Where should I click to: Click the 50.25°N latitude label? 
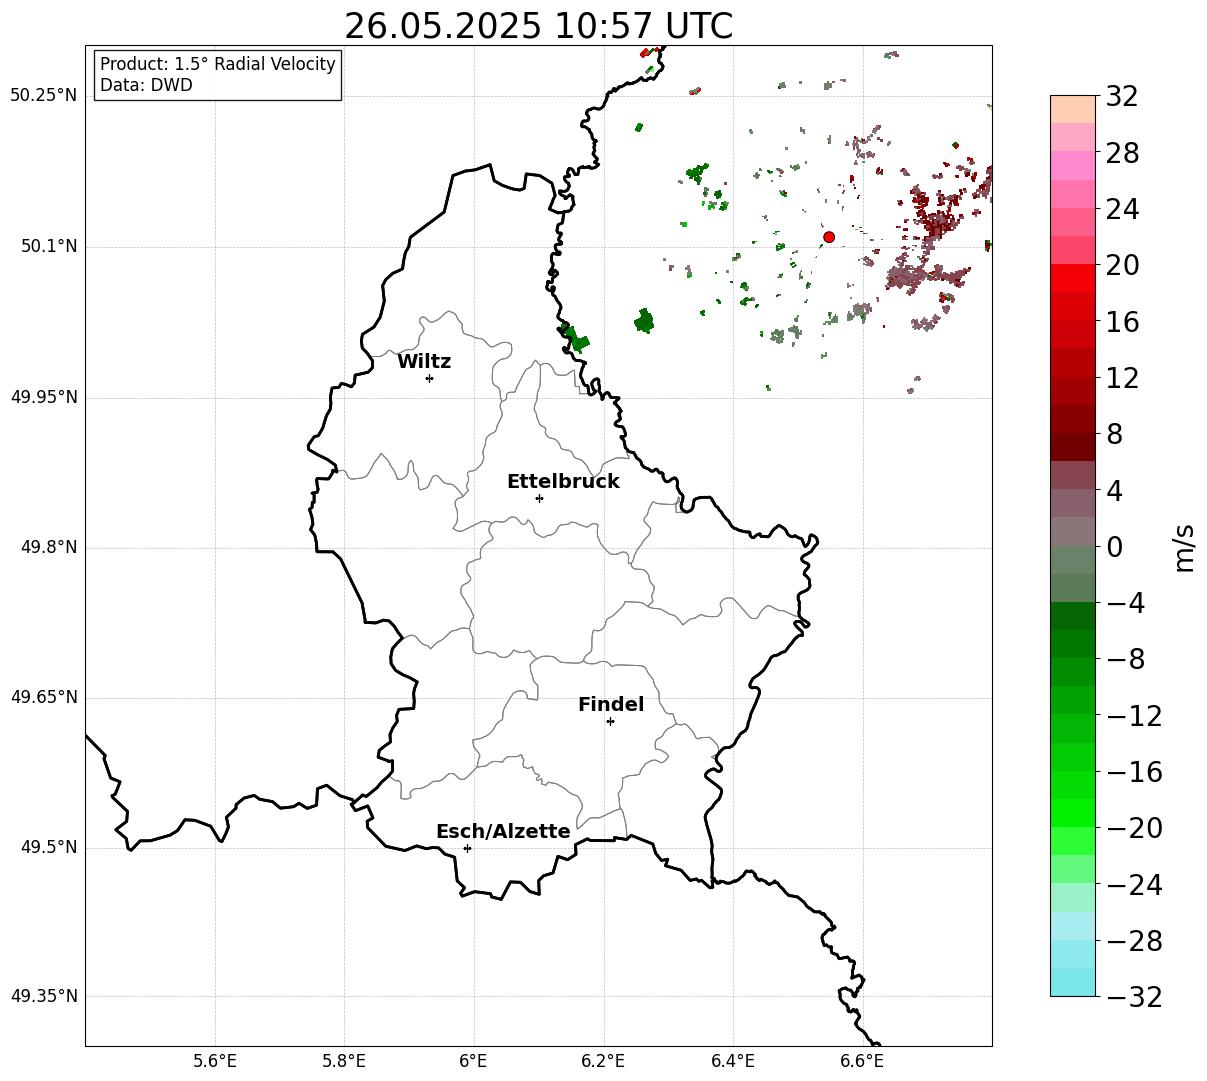pyautogui.click(x=44, y=96)
